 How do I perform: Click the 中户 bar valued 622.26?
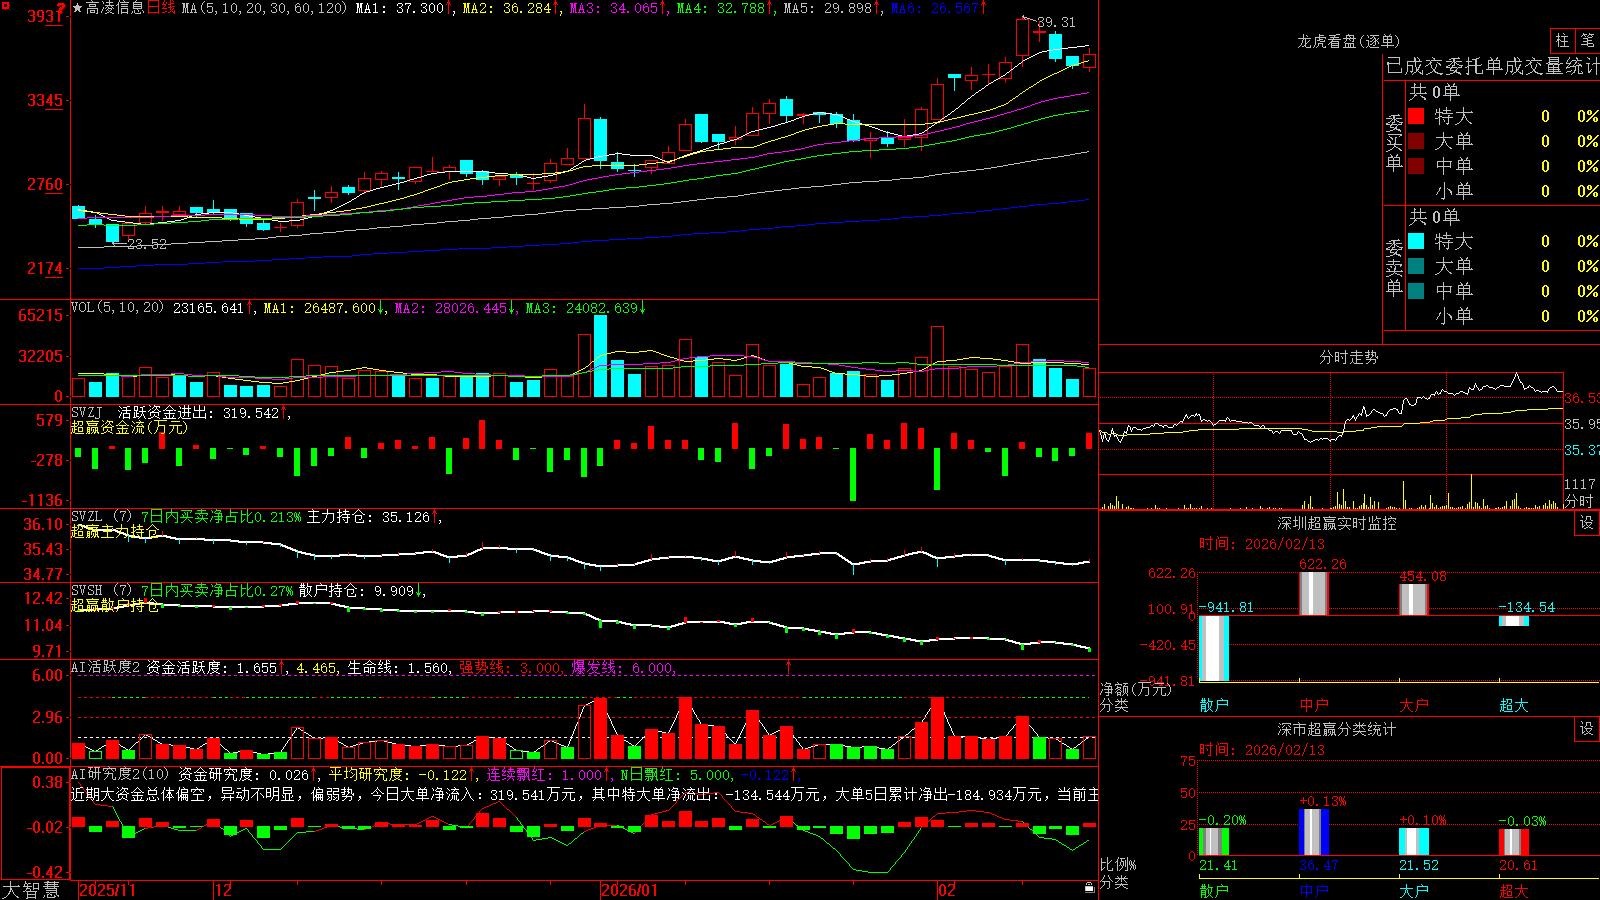click(x=1314, y=593)
